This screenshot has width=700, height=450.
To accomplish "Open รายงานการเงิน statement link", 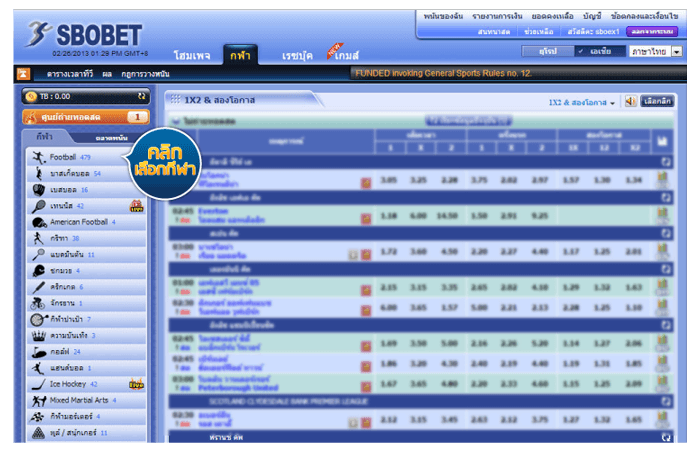I will (497, 16).
